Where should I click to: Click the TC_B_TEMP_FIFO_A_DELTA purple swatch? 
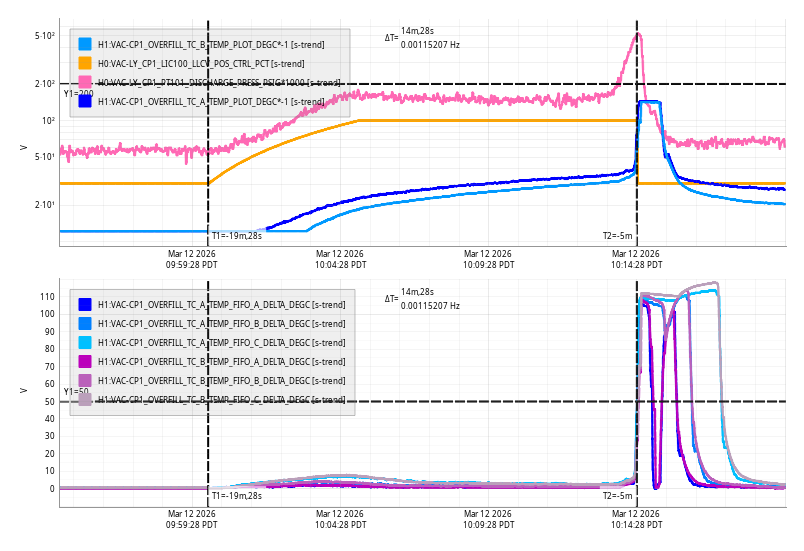point(85,361)
